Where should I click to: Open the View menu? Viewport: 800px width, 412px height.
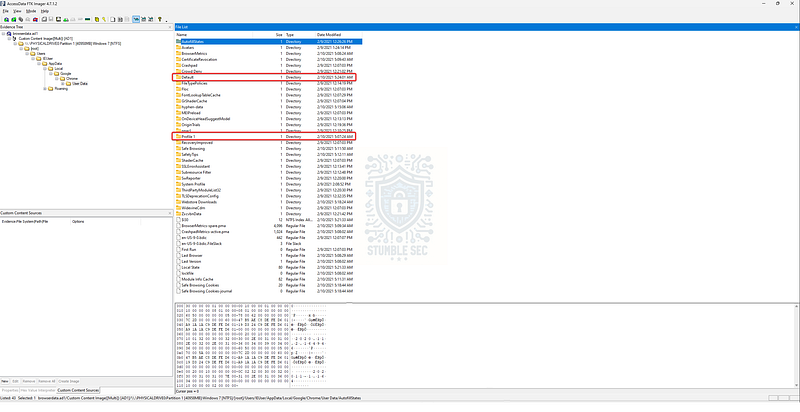pos(17,11)
